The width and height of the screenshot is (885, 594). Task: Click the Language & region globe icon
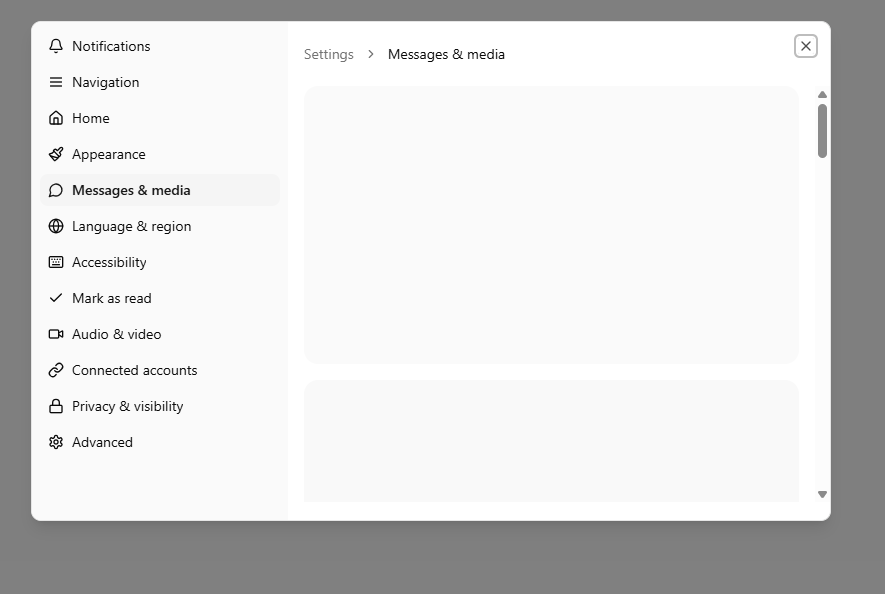(x=56, y=226)
